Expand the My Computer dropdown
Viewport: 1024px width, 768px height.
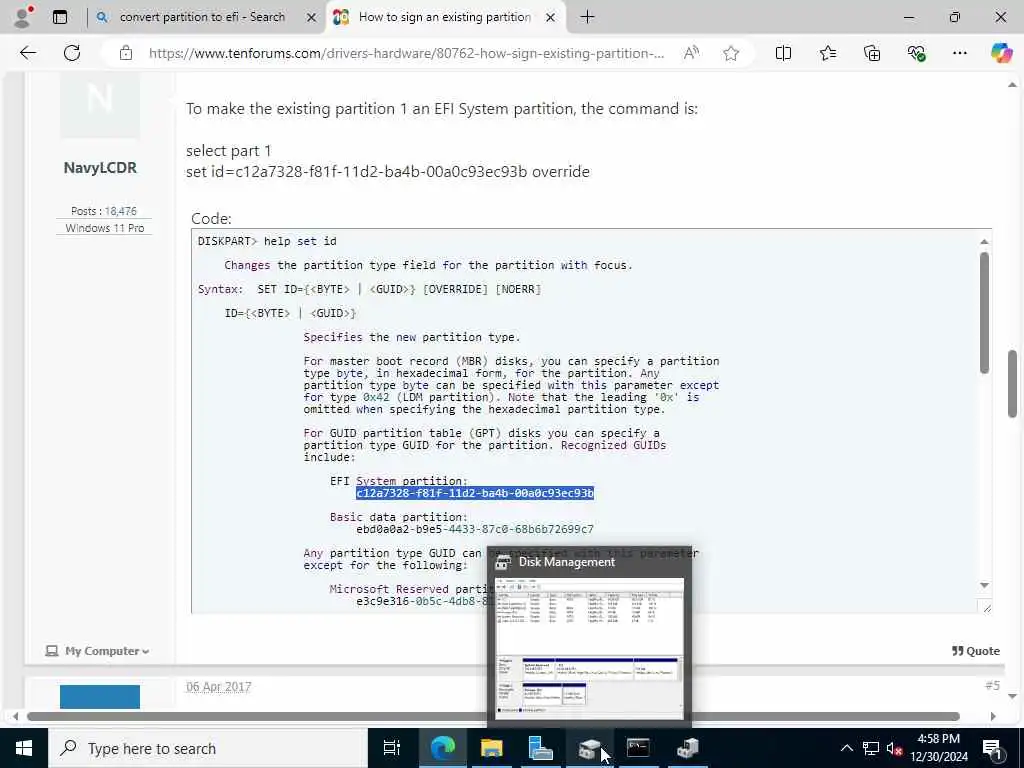[98, 651]
